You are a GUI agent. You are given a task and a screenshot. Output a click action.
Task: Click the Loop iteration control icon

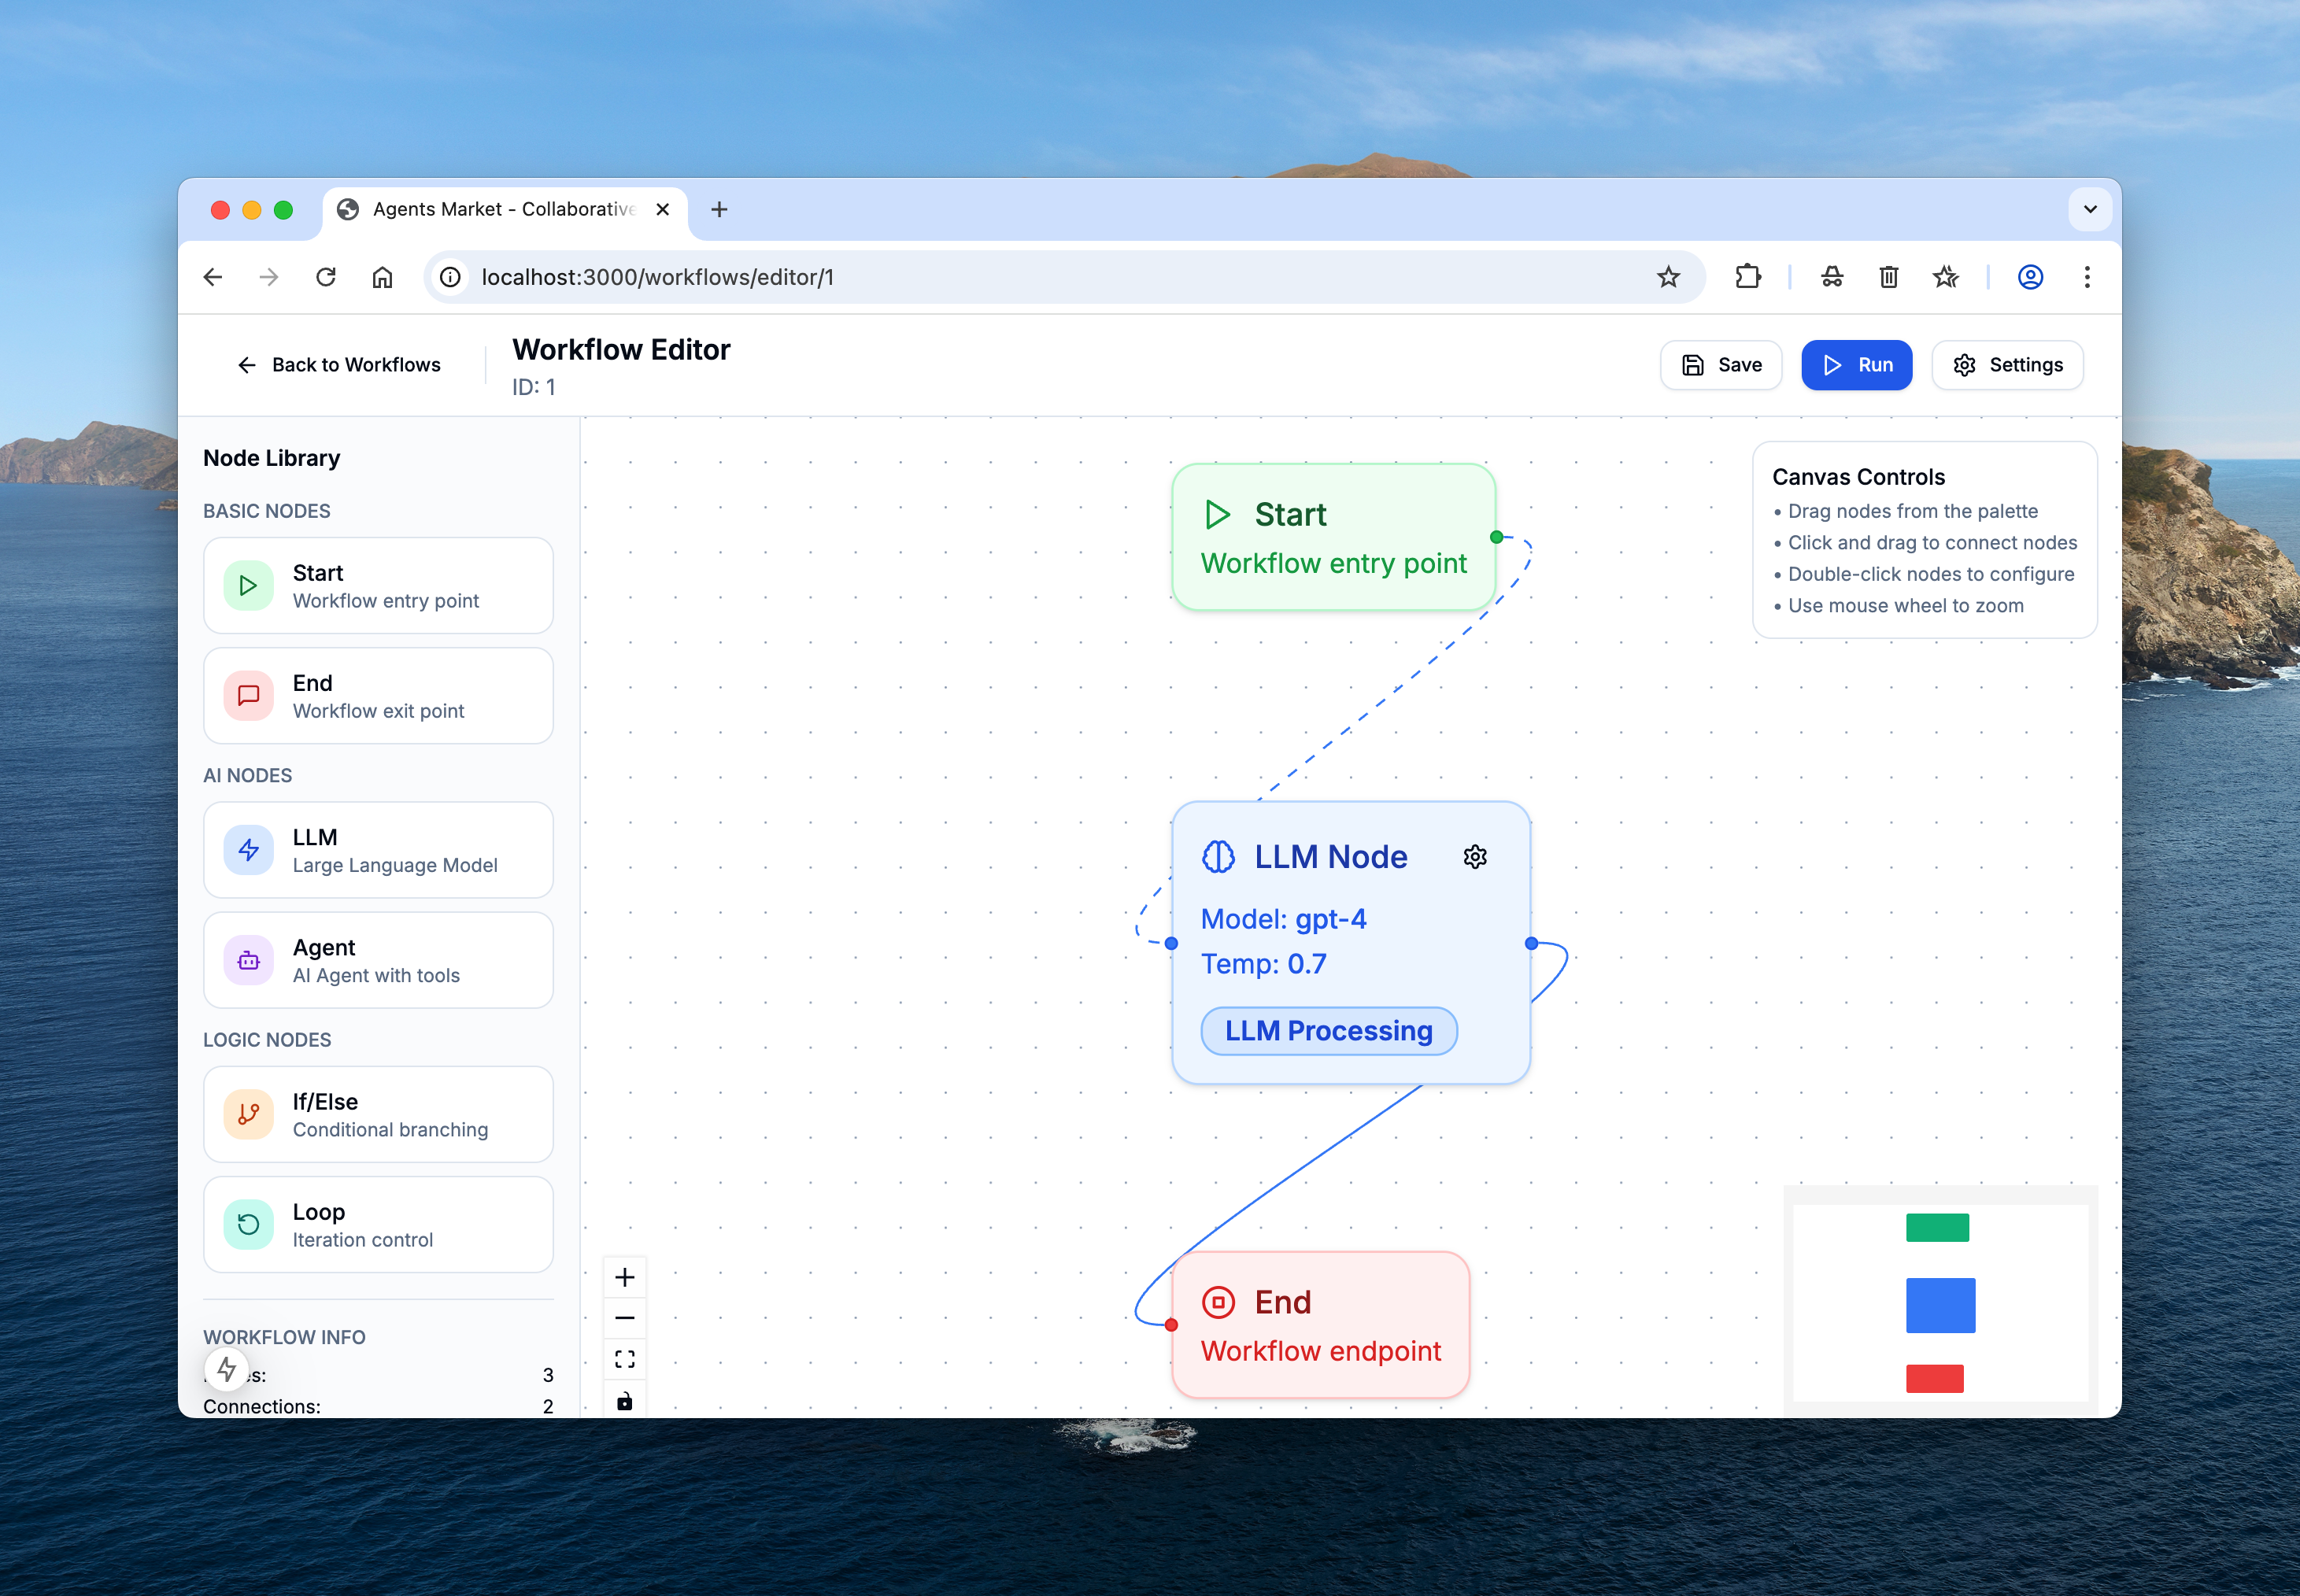tap(248, 1224)
